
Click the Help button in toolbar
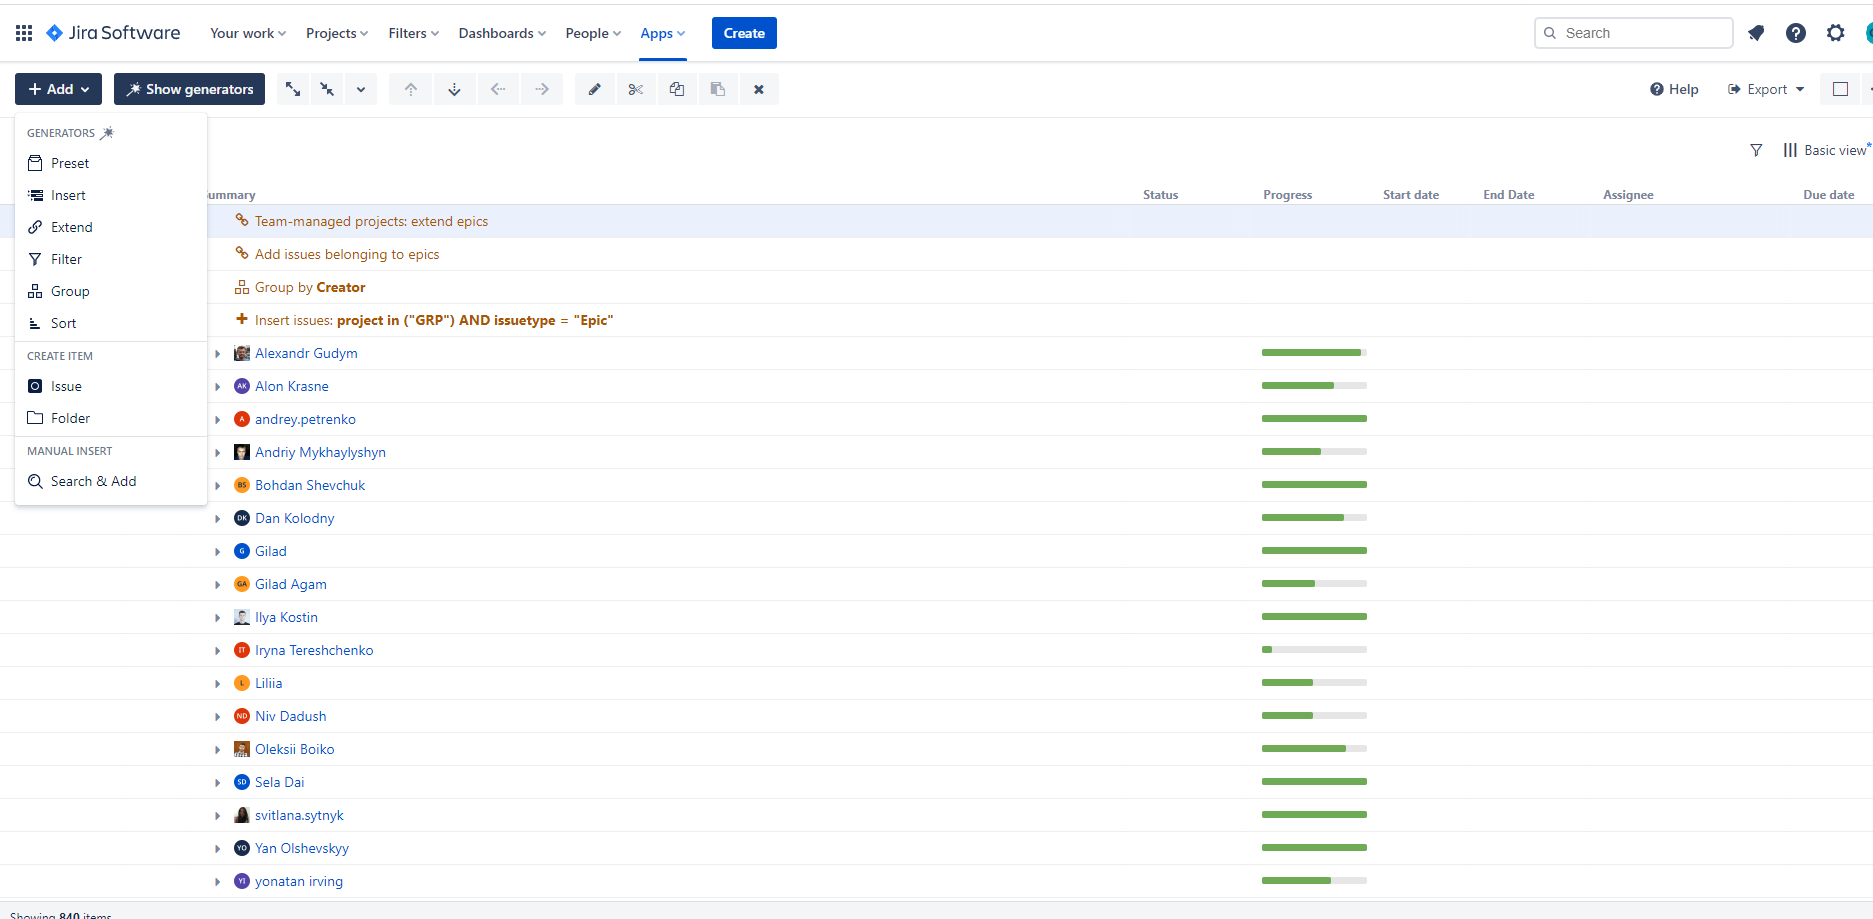pos(1674,89)
